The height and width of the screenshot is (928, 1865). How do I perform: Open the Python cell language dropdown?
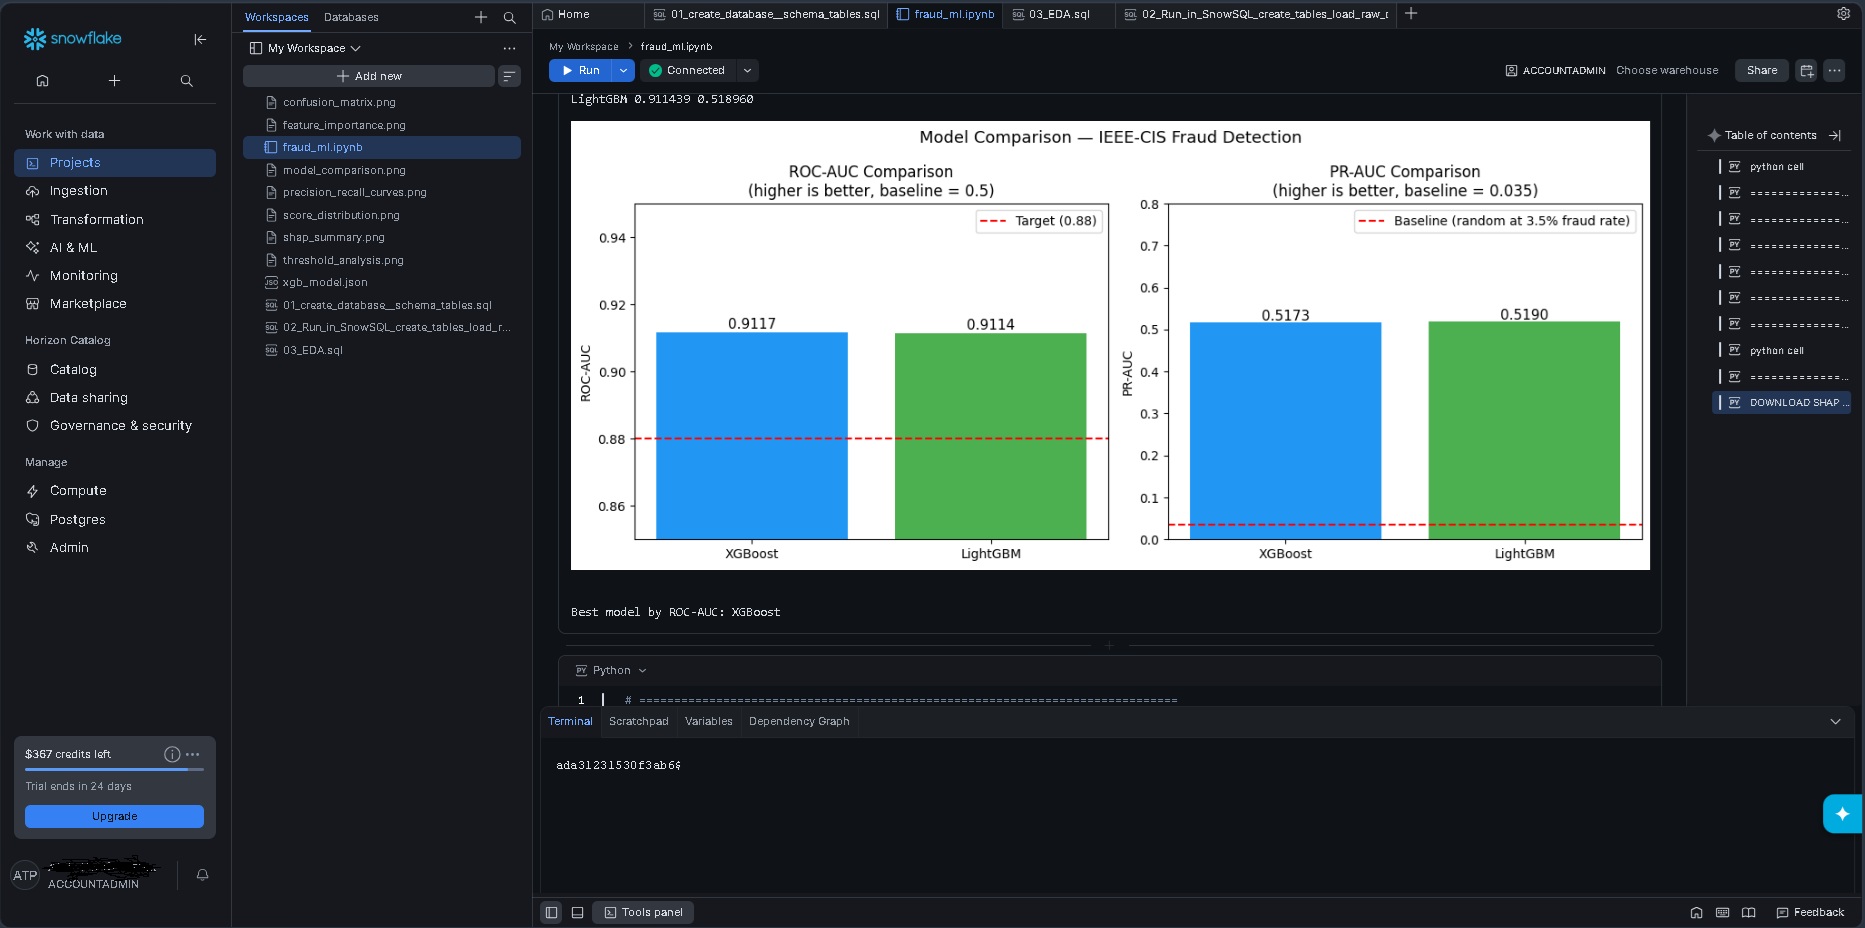pos(611,670)
